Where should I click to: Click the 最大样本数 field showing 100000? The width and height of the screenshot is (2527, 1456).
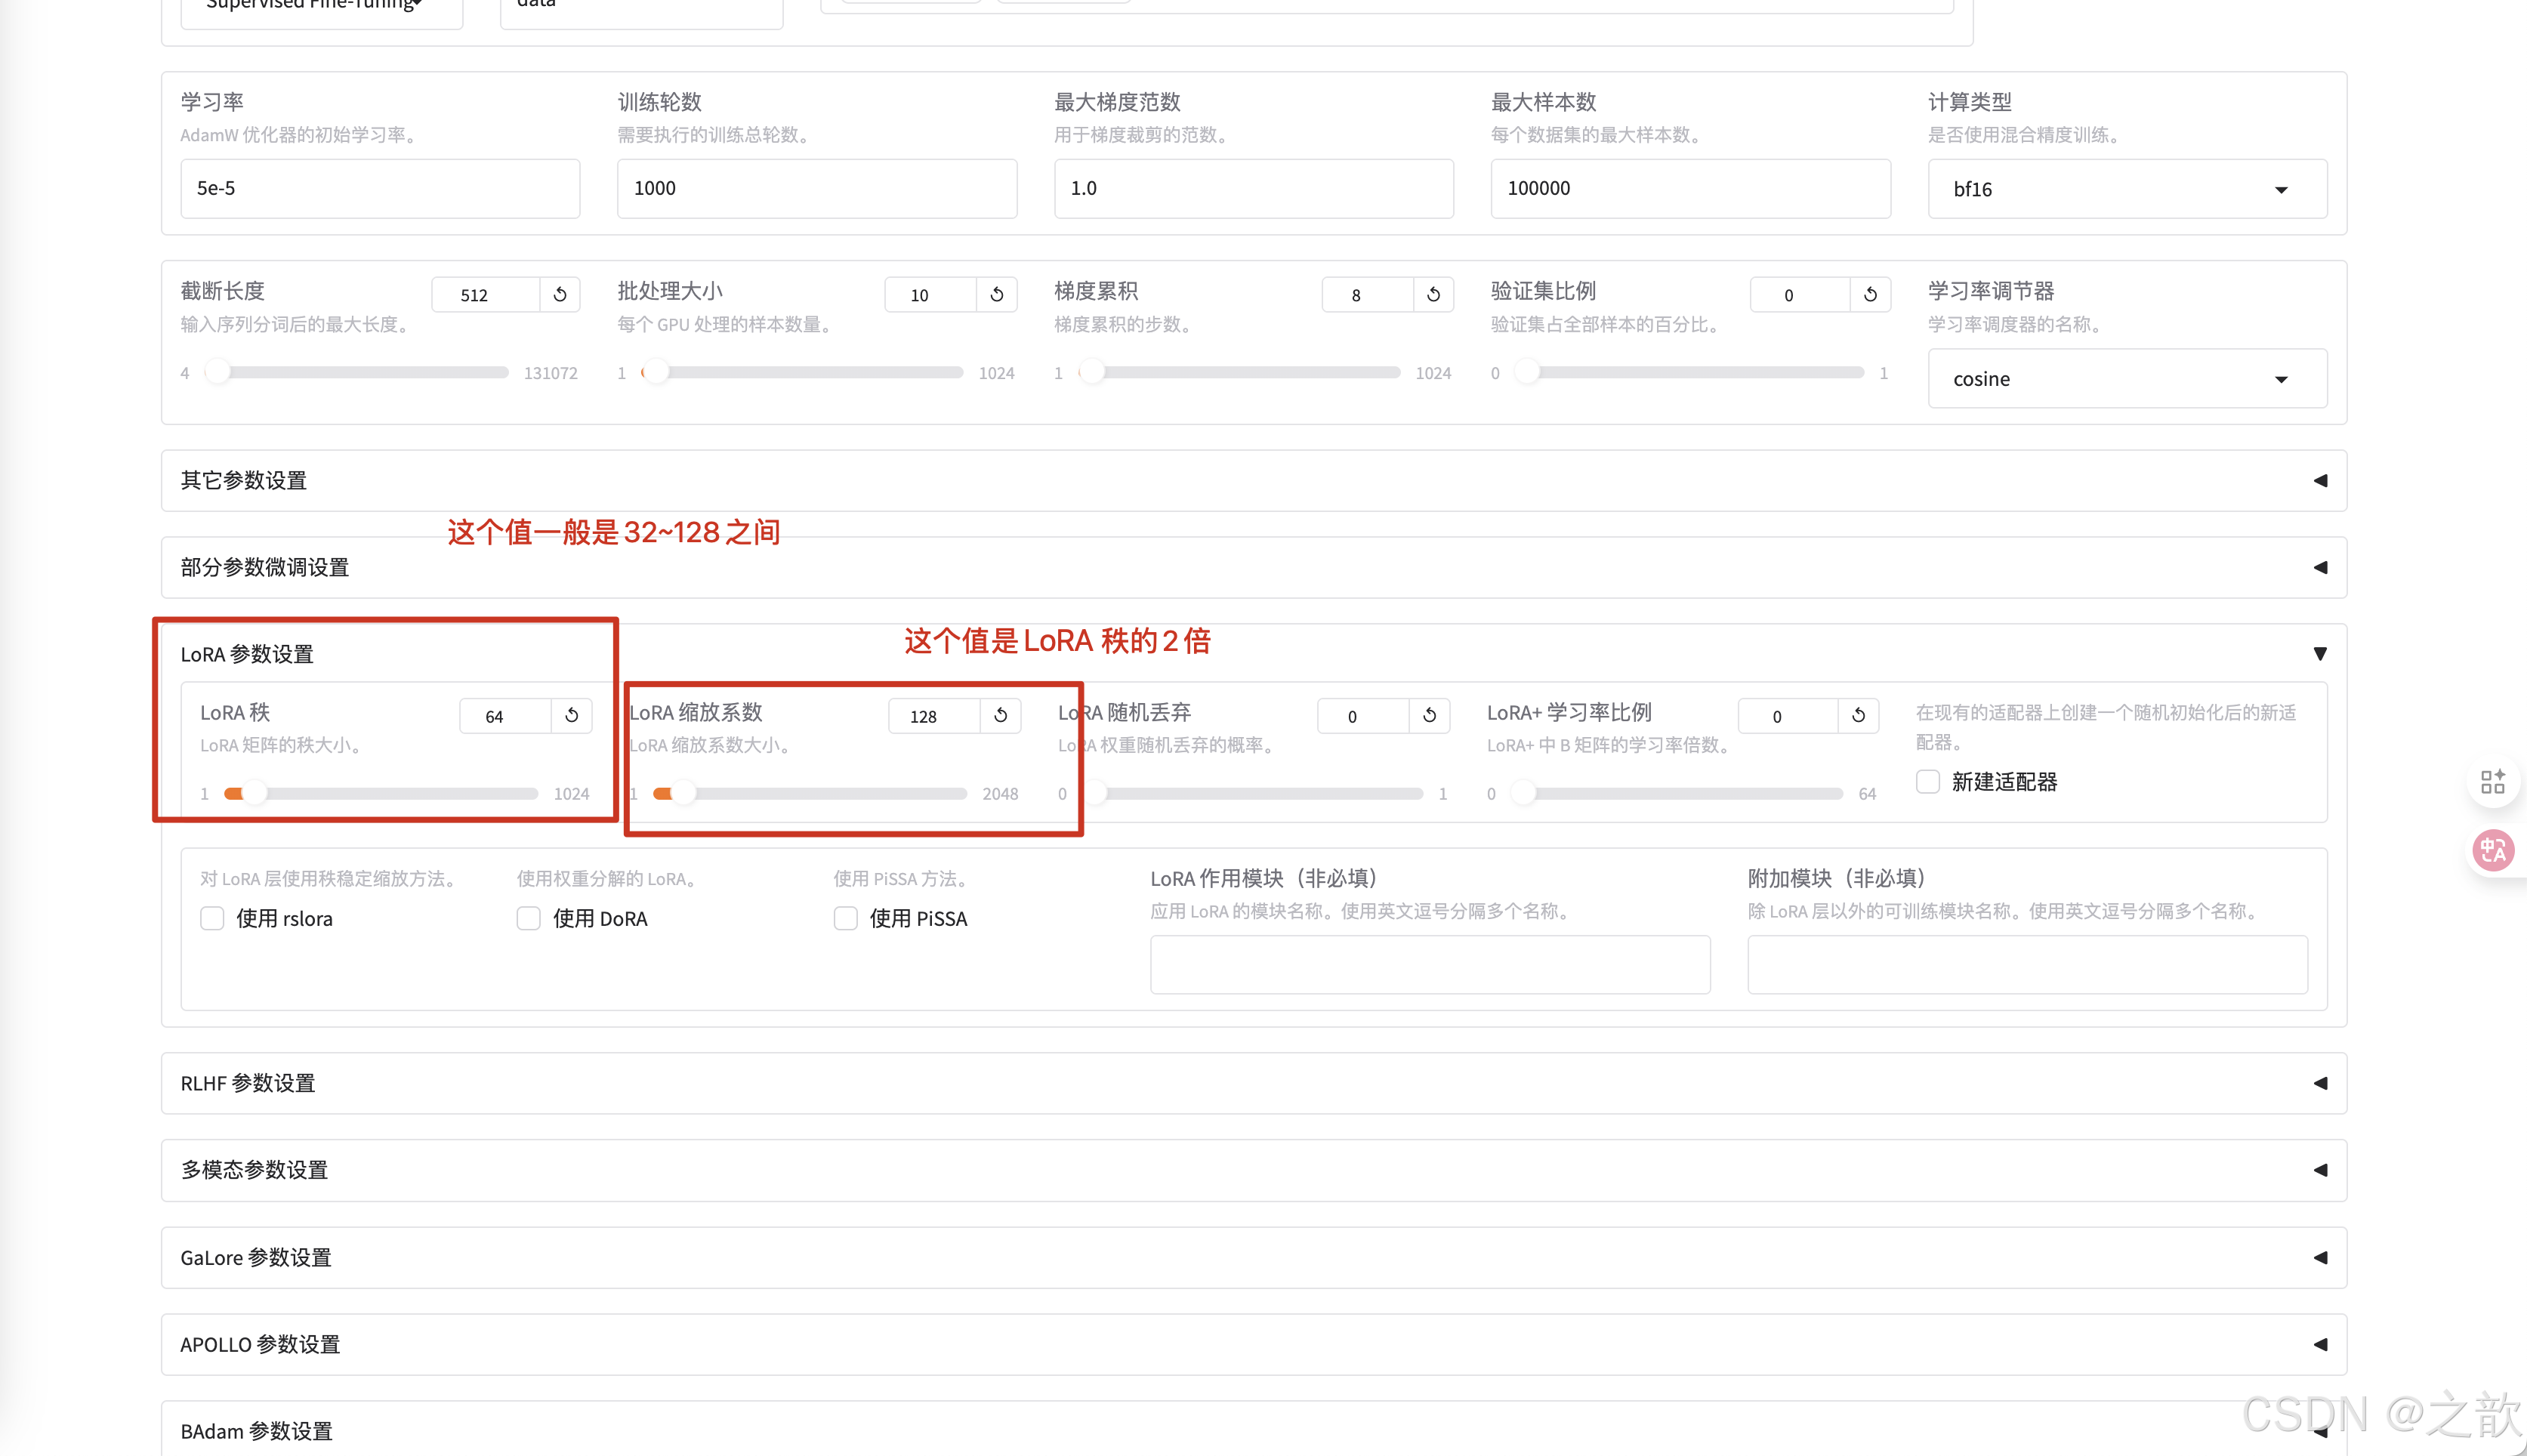pyautogui.click(x=1690, y=188)
